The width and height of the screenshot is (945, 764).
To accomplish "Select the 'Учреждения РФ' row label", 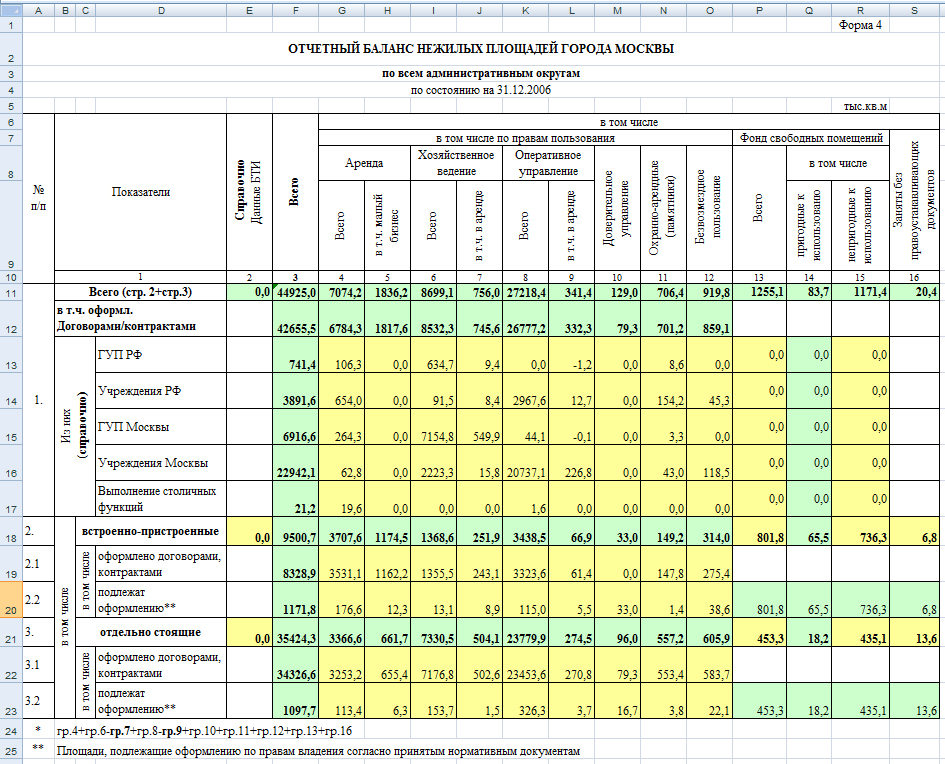I will tap(161, 390).
